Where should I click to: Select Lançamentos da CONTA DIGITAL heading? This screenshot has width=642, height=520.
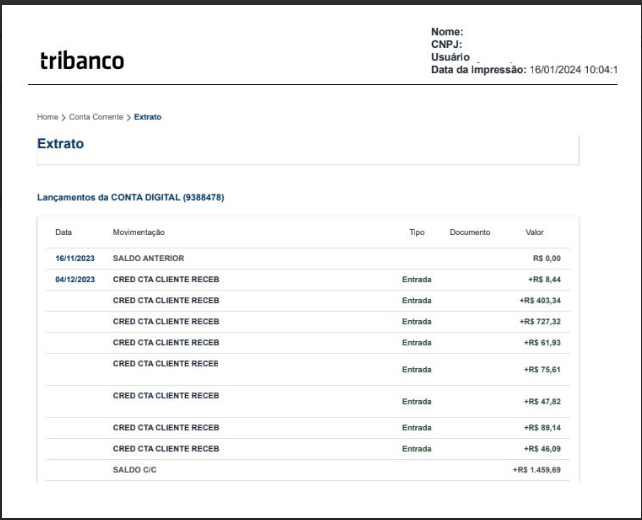(x=131, y=197)
